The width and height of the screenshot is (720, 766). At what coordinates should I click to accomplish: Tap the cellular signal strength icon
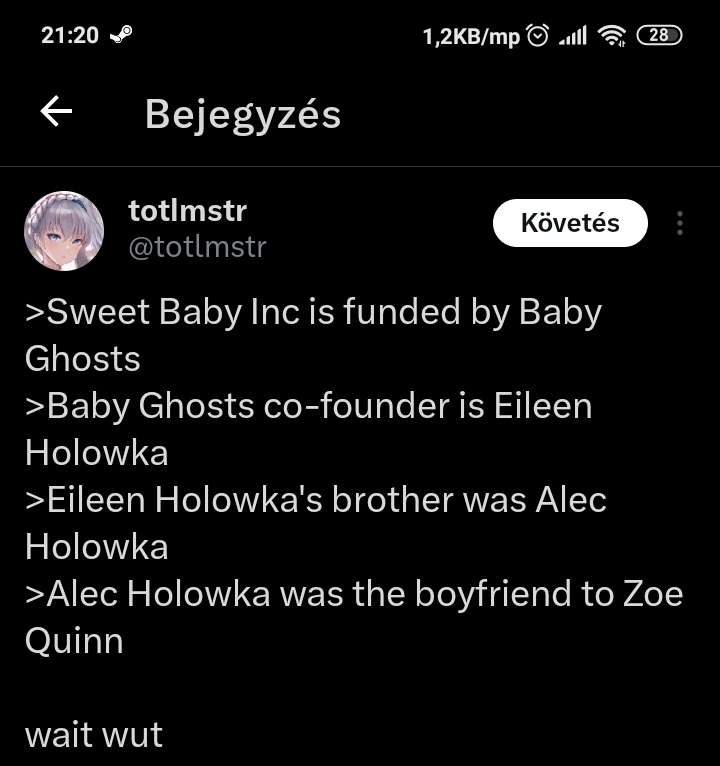573,36
